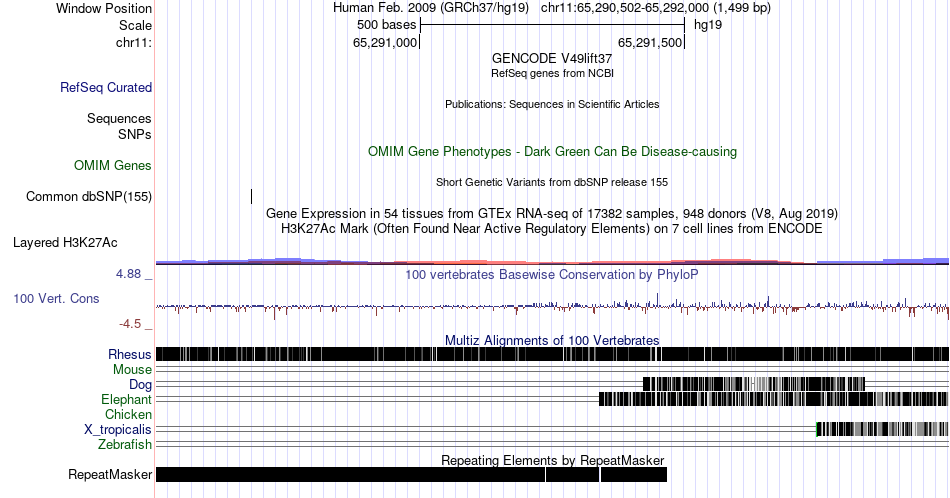Click Repeating Elements by RepeatMasker title

[552, 460]
